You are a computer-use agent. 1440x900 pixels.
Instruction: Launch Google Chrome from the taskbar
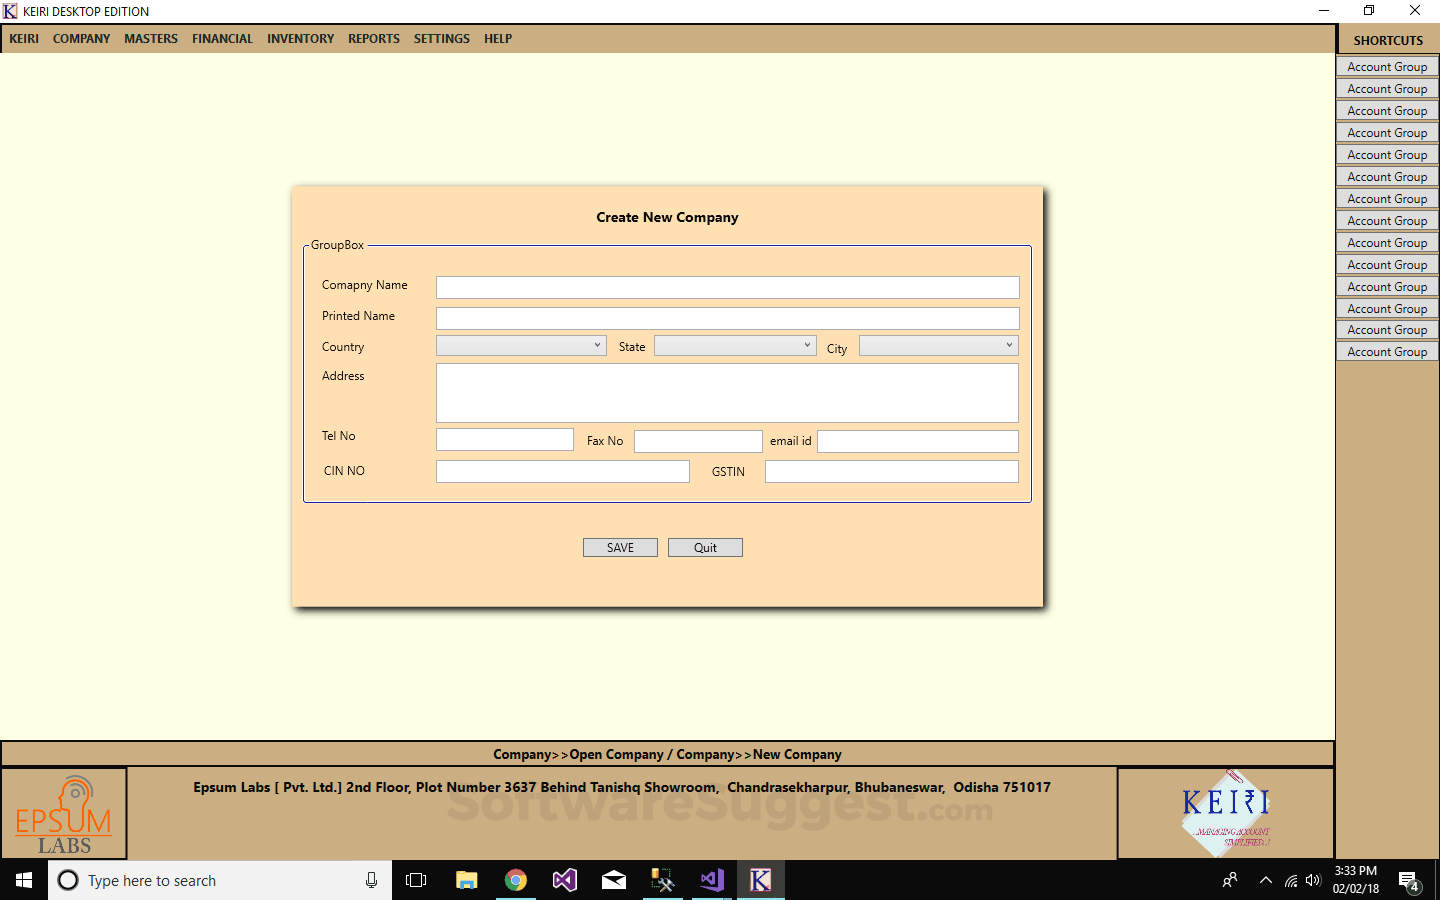[x=515, y=880]
